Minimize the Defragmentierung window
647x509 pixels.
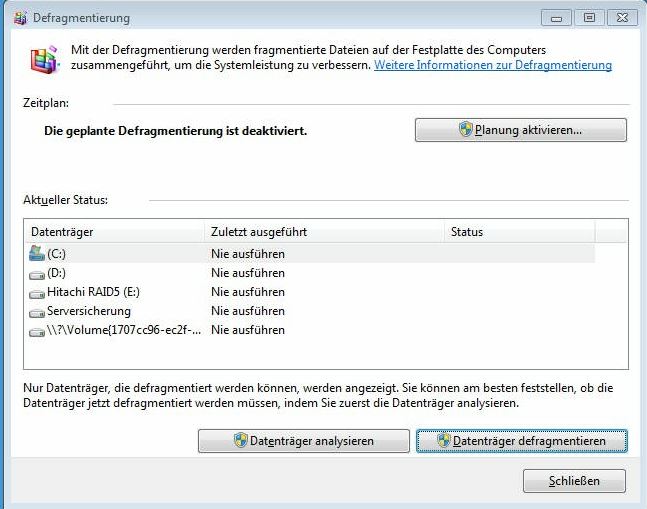point(556,18)
